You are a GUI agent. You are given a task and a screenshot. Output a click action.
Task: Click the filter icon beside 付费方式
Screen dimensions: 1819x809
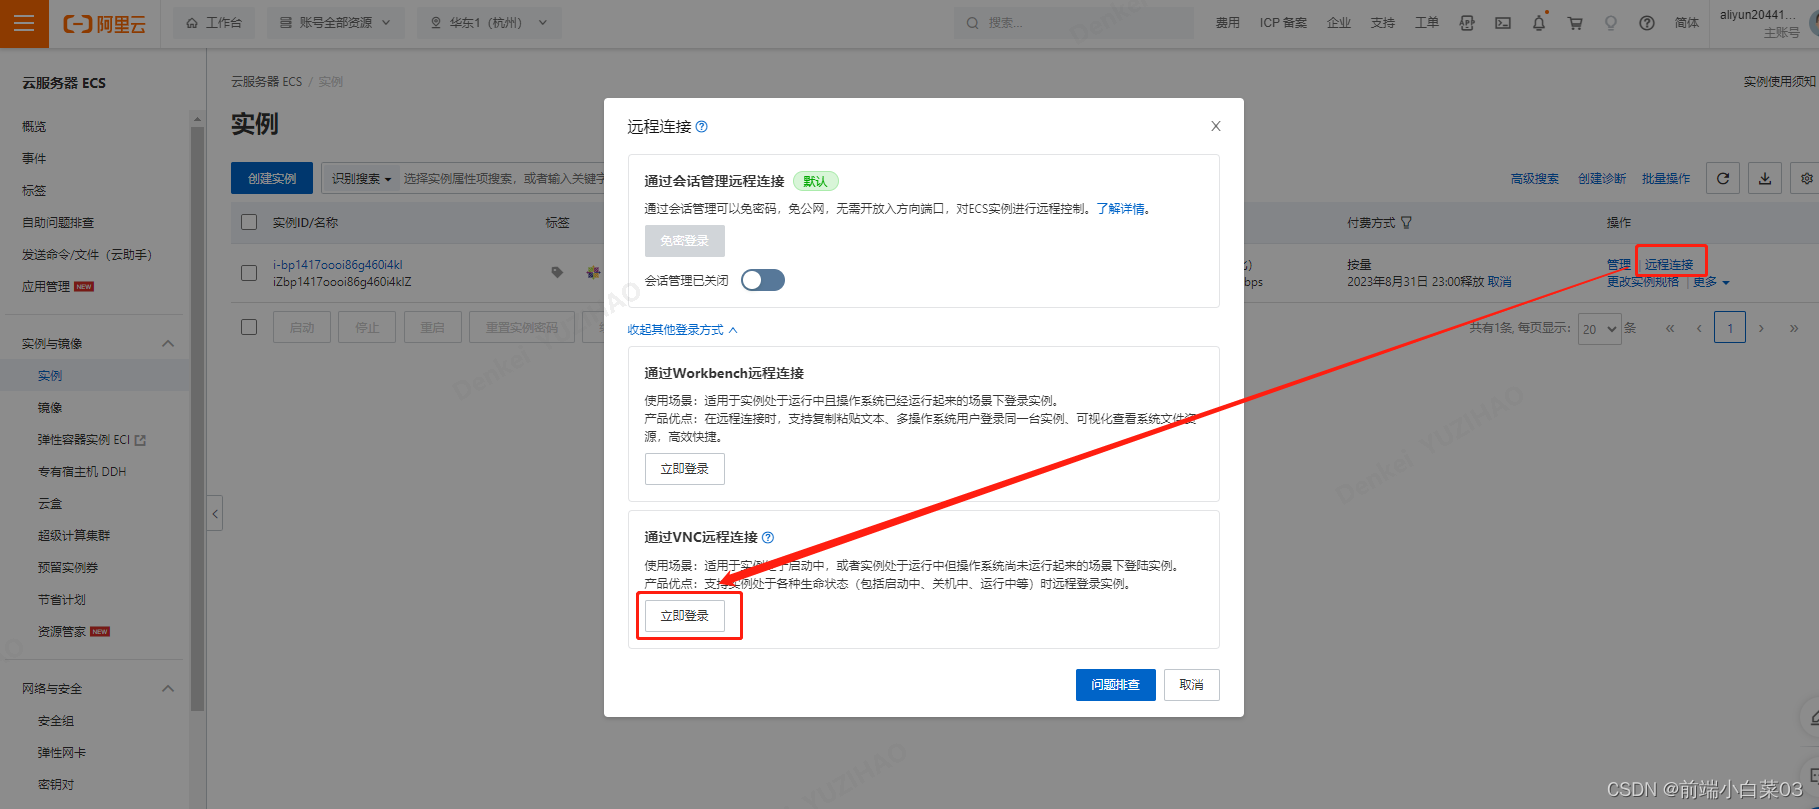(1406, 223)
